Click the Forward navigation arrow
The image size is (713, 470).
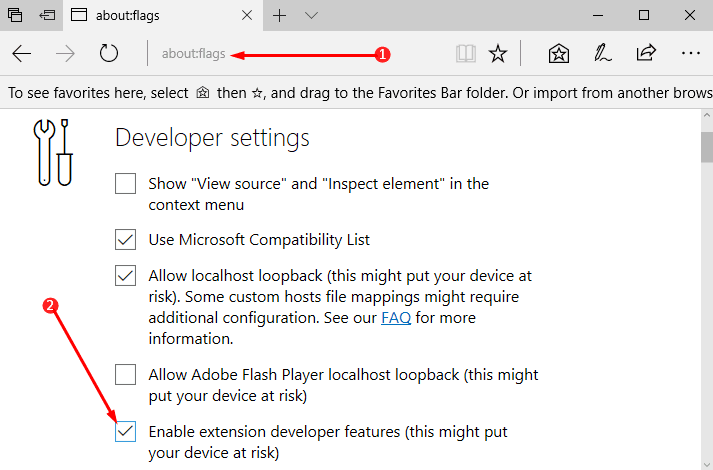[65, 54]
